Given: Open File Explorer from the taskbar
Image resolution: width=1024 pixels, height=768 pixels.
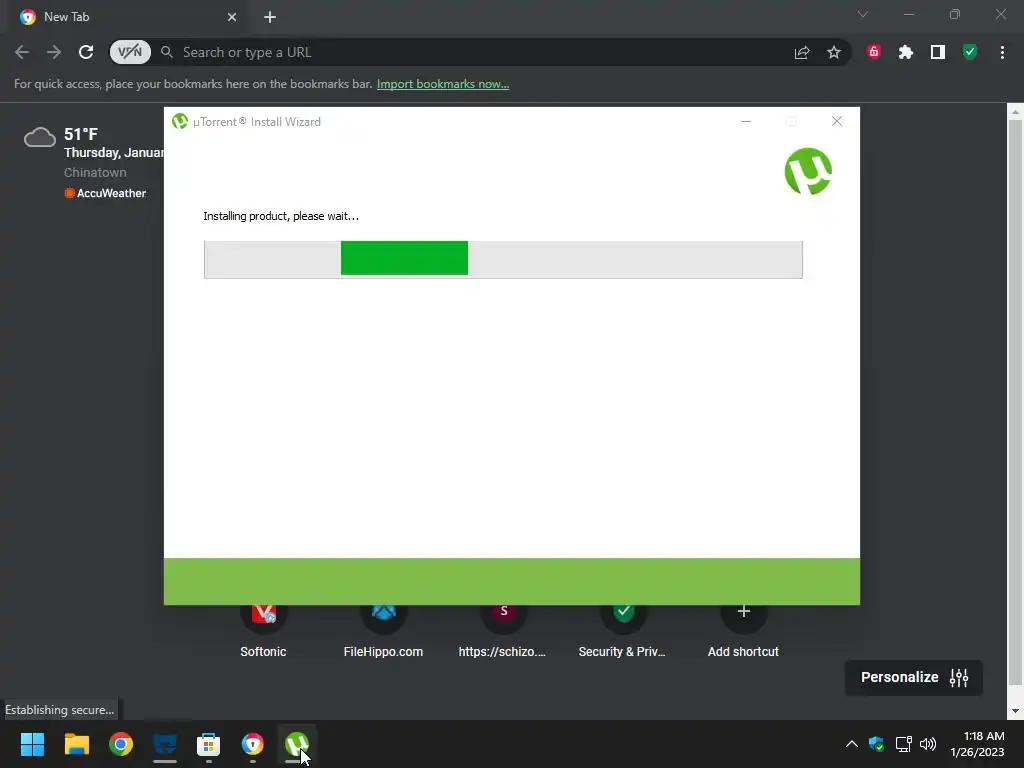Looking at the screenshot, I should pos(76,744).
